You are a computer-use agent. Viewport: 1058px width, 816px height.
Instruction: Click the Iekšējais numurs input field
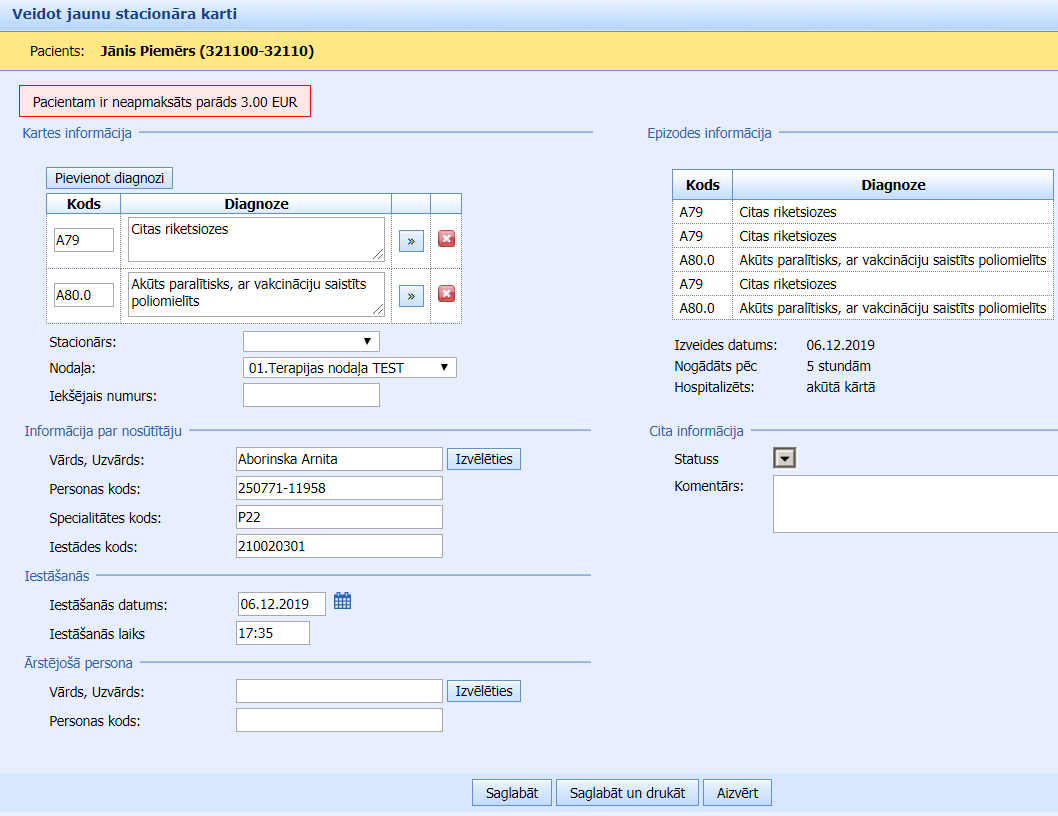(311, 395)
